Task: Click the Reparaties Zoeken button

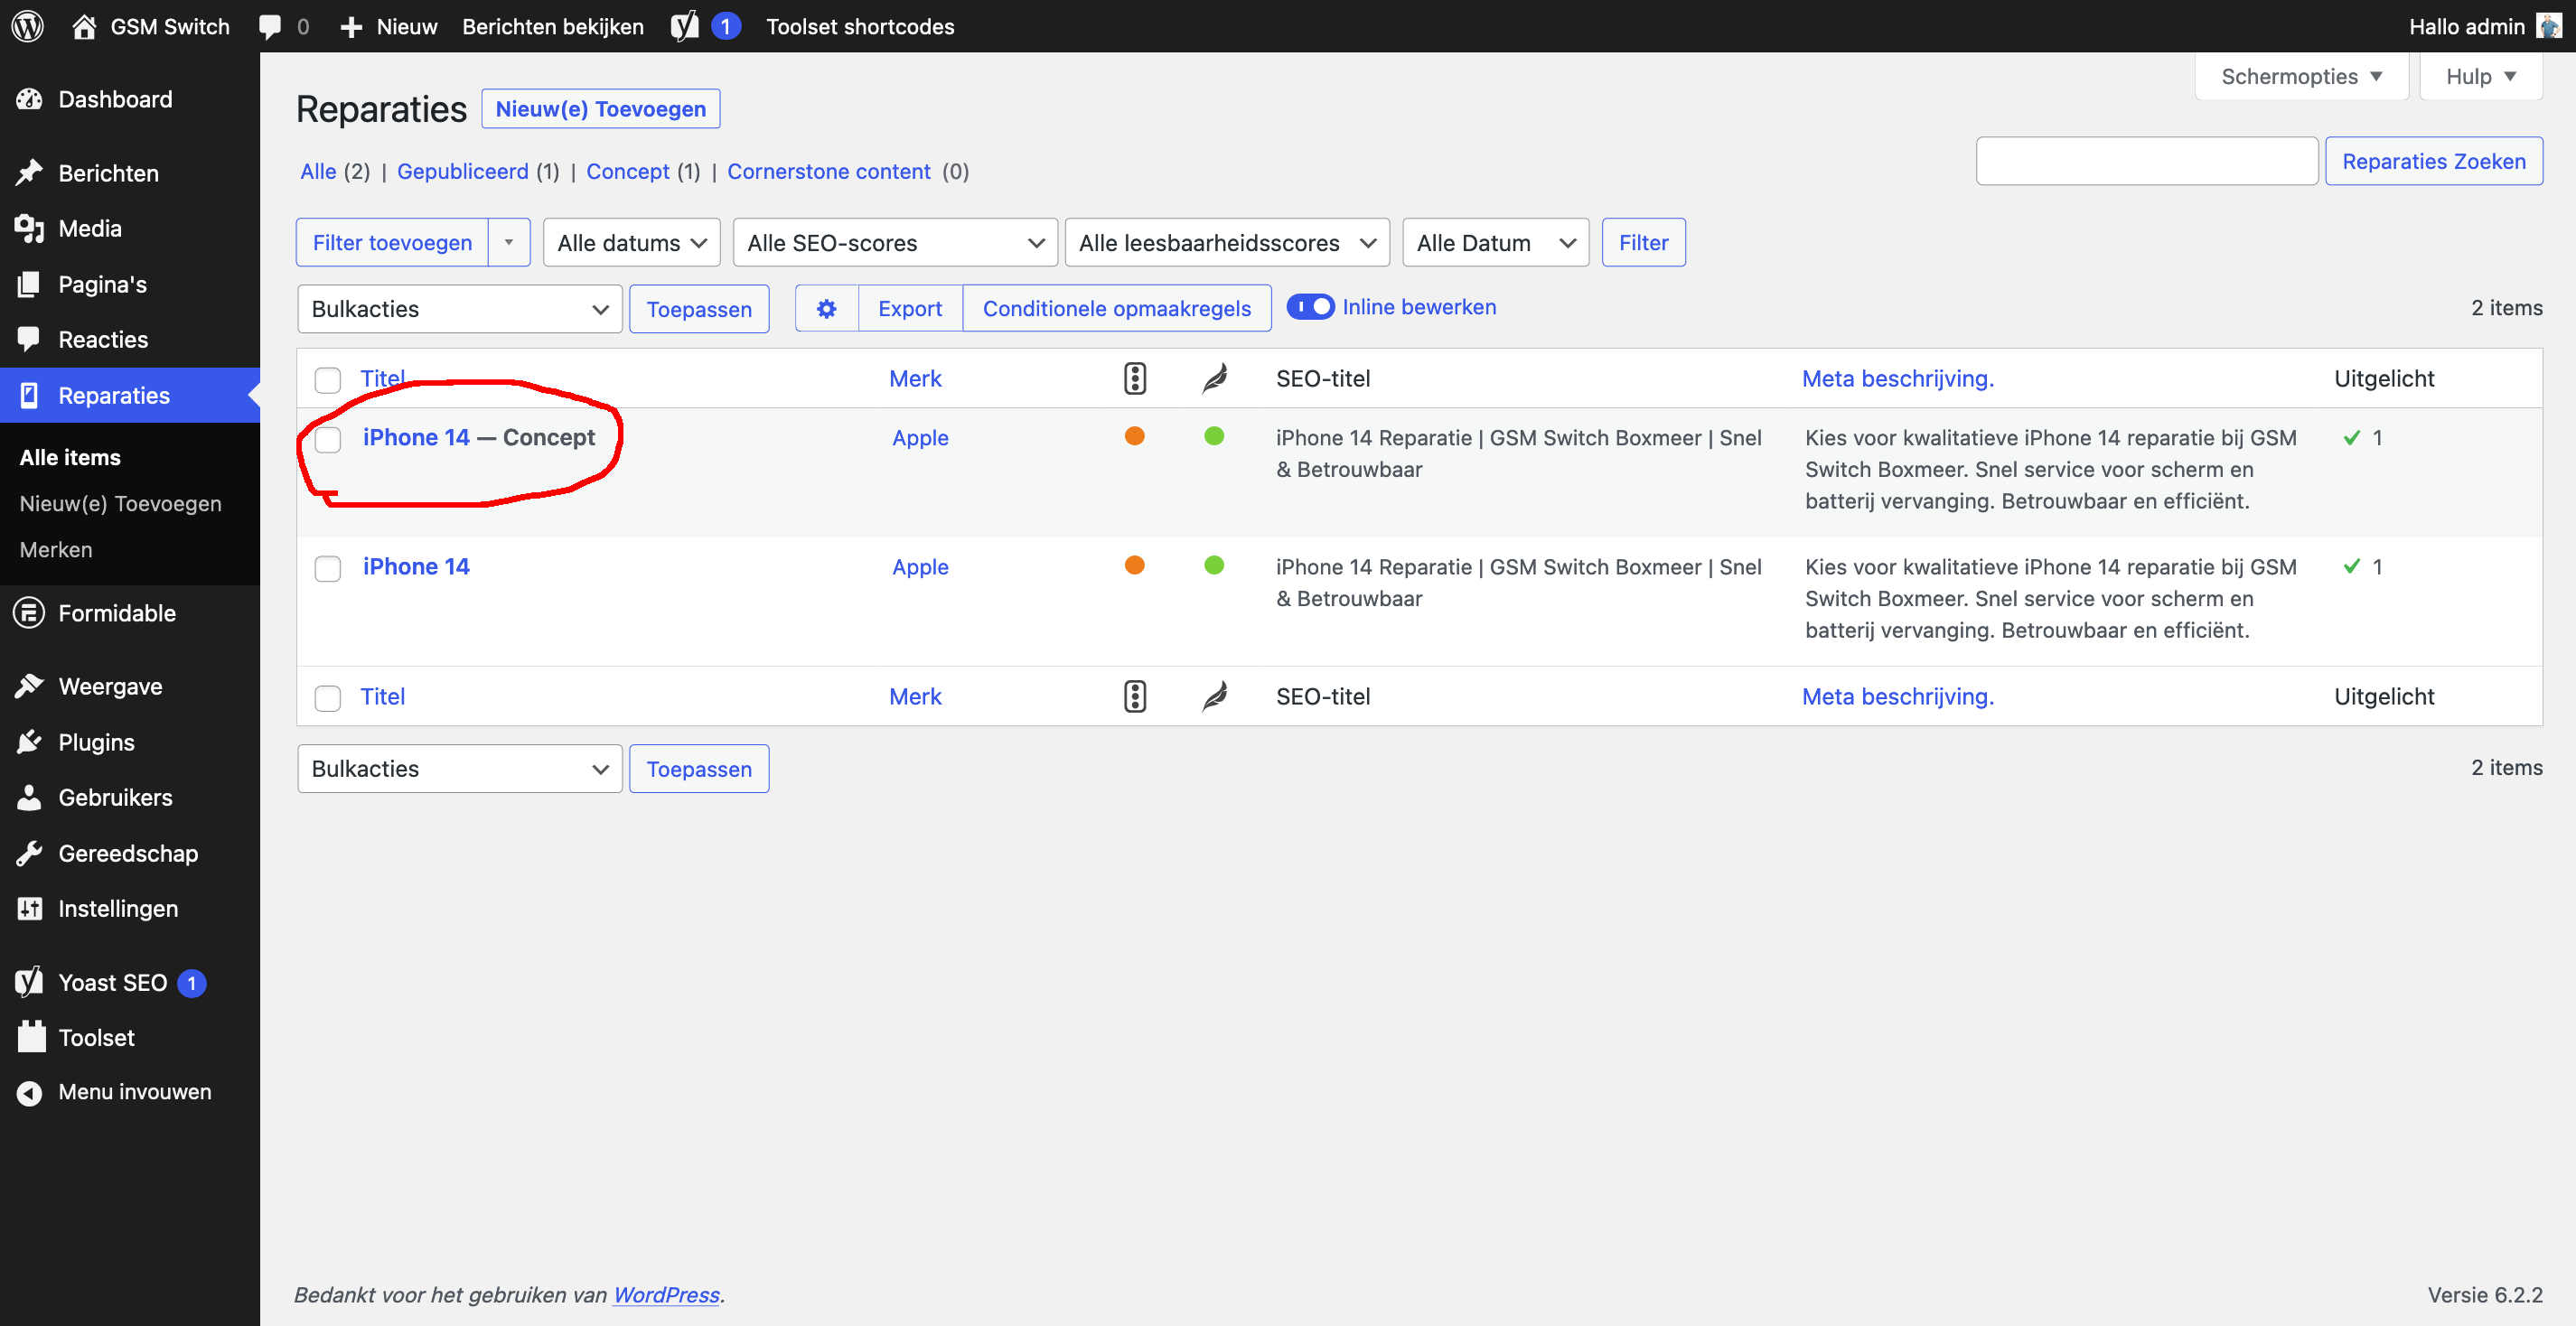Action: tap(2432, 161)
